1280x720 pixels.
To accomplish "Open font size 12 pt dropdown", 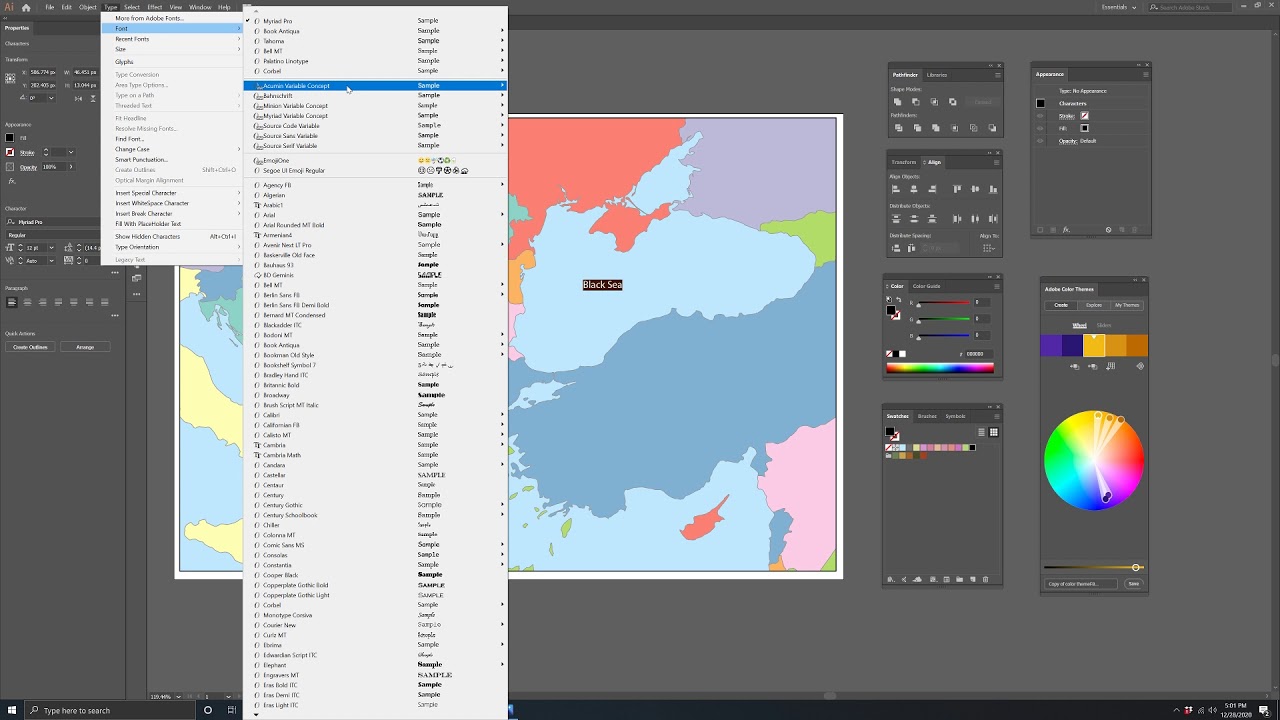I will coord(52,248).
